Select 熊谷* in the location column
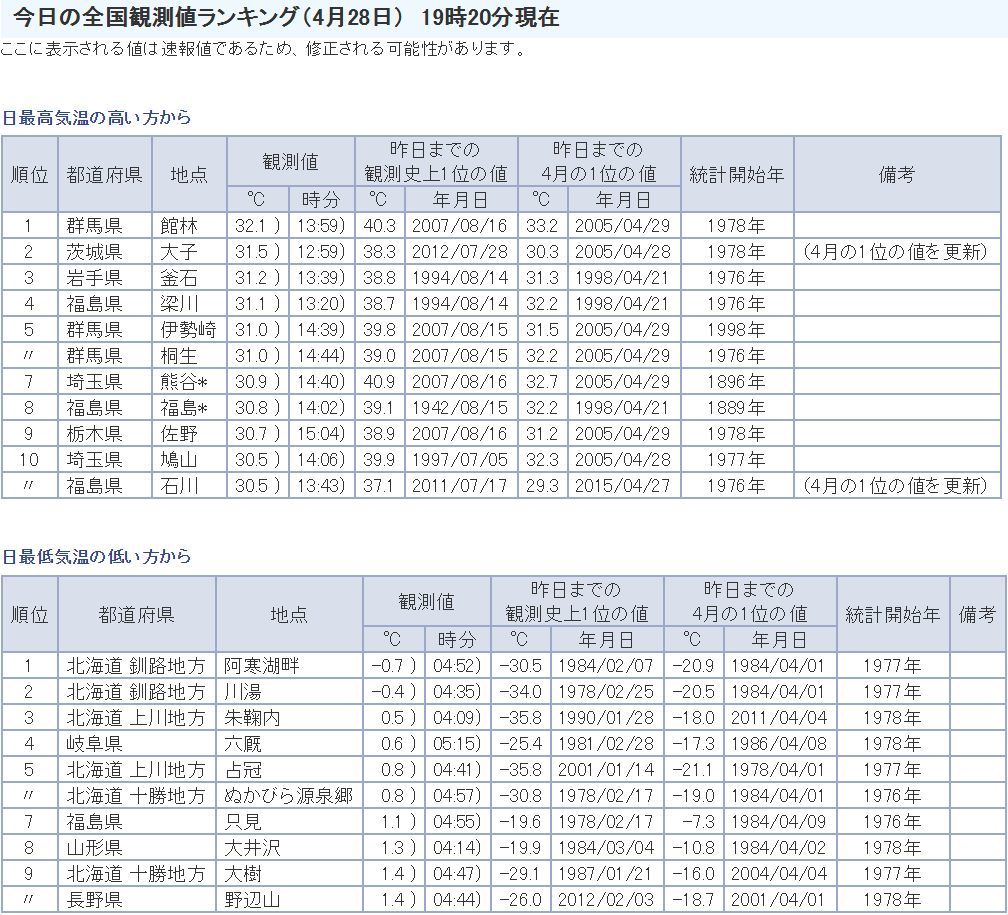Screen dimensions: 1008x915 point(185,382)
